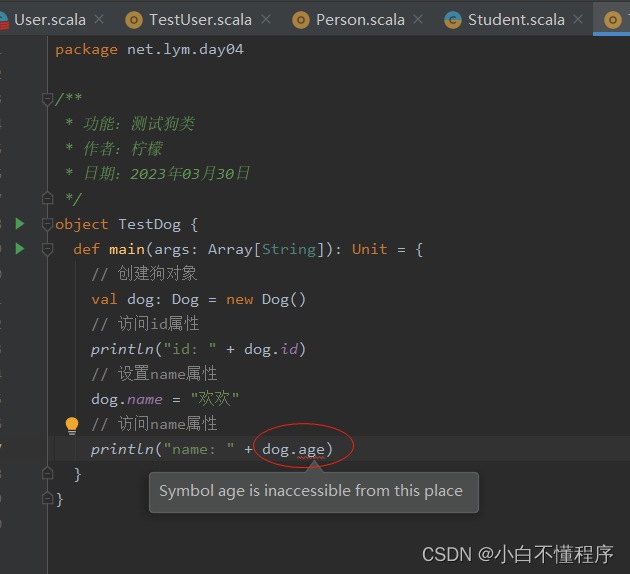Click the doc line 日期: 2023年03月30日
The image size is (630, 574).
click(166, 174)
